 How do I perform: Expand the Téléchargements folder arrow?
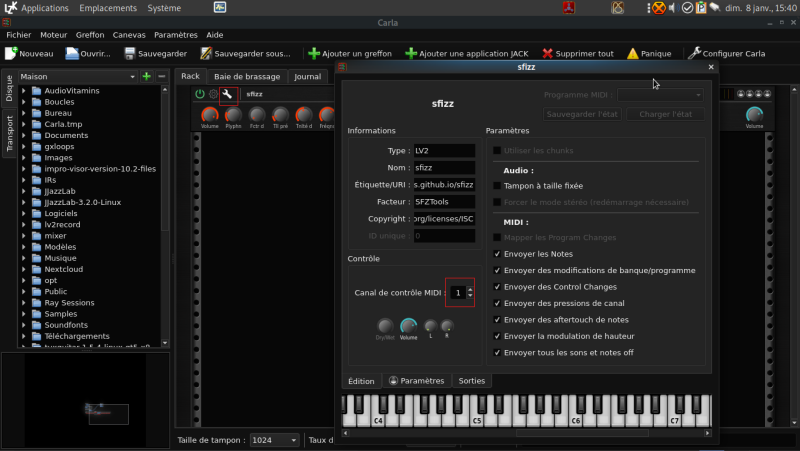click(x=23, y=336)
